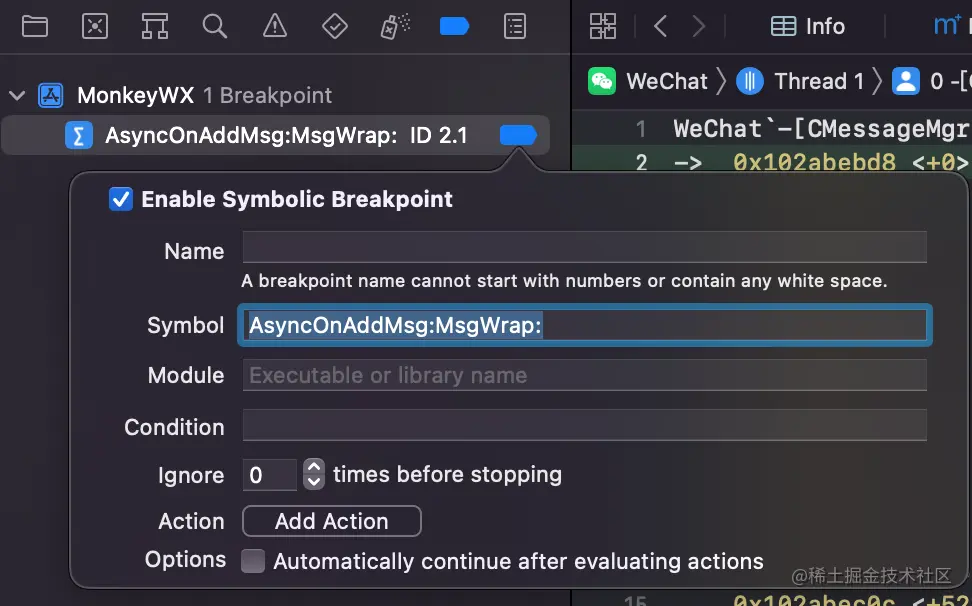Click the m+ icon at top right of editor
This screenshot has height=606, width=972.
click(947, 25)
